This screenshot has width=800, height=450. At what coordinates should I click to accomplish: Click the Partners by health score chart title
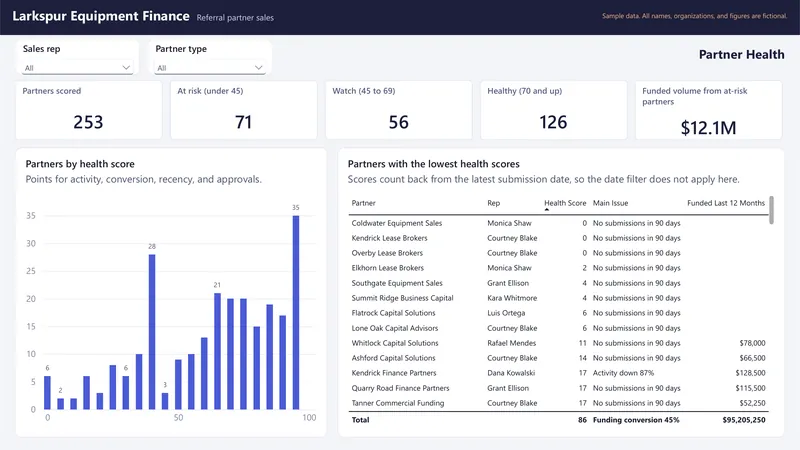point(80,164)
